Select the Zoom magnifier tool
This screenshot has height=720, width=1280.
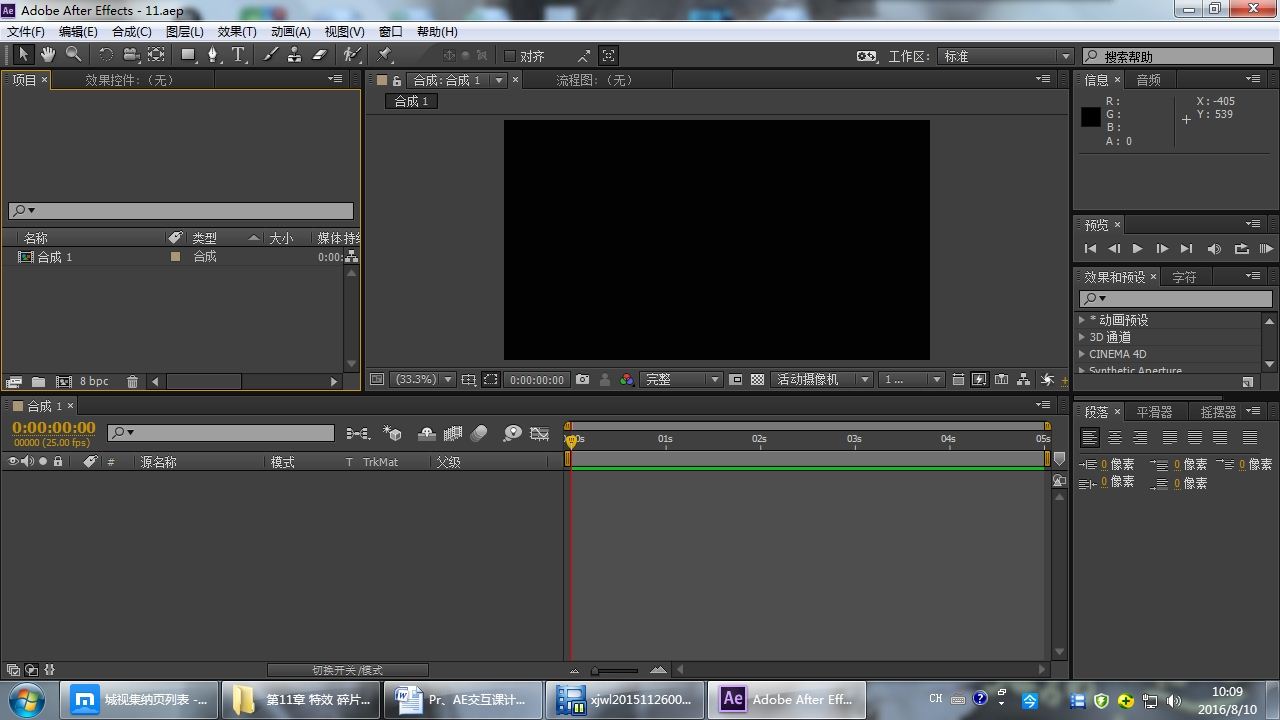[73, 55]
